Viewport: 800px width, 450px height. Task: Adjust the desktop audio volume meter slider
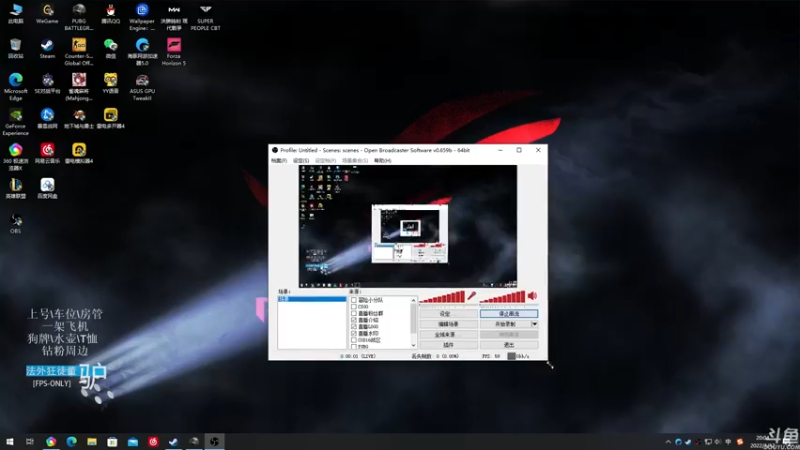pyautogui.click(x=503, y=297)
